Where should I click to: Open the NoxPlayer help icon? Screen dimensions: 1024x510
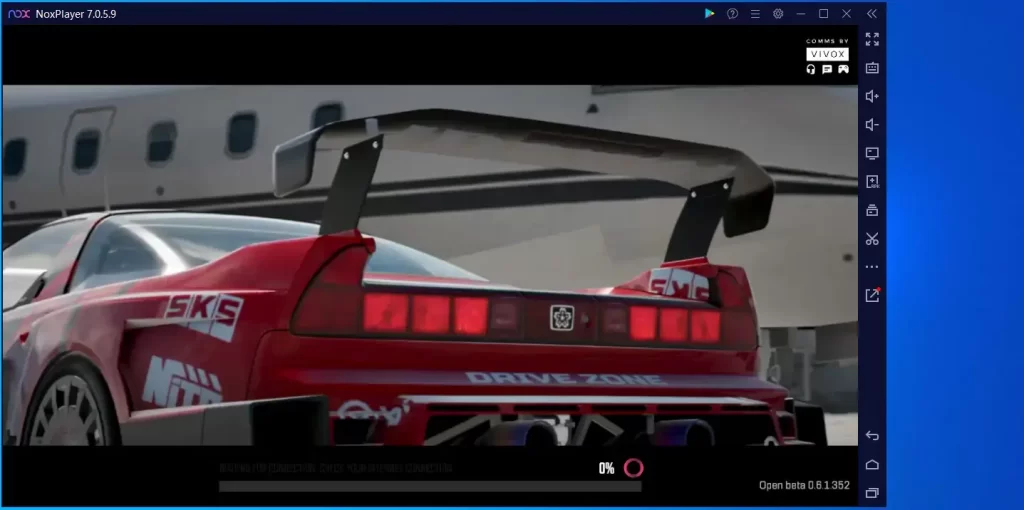(732, 14)
